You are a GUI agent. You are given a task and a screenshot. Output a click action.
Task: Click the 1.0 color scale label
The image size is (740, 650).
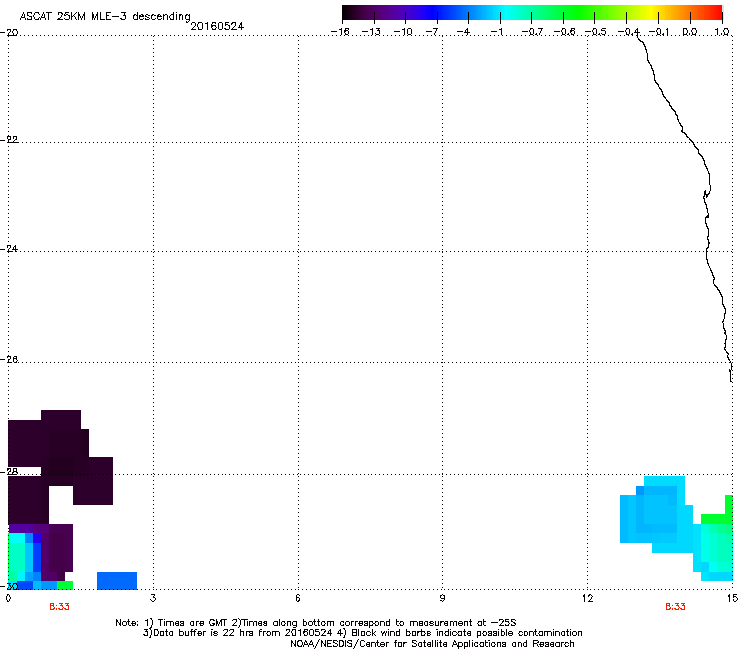(722, 32)
